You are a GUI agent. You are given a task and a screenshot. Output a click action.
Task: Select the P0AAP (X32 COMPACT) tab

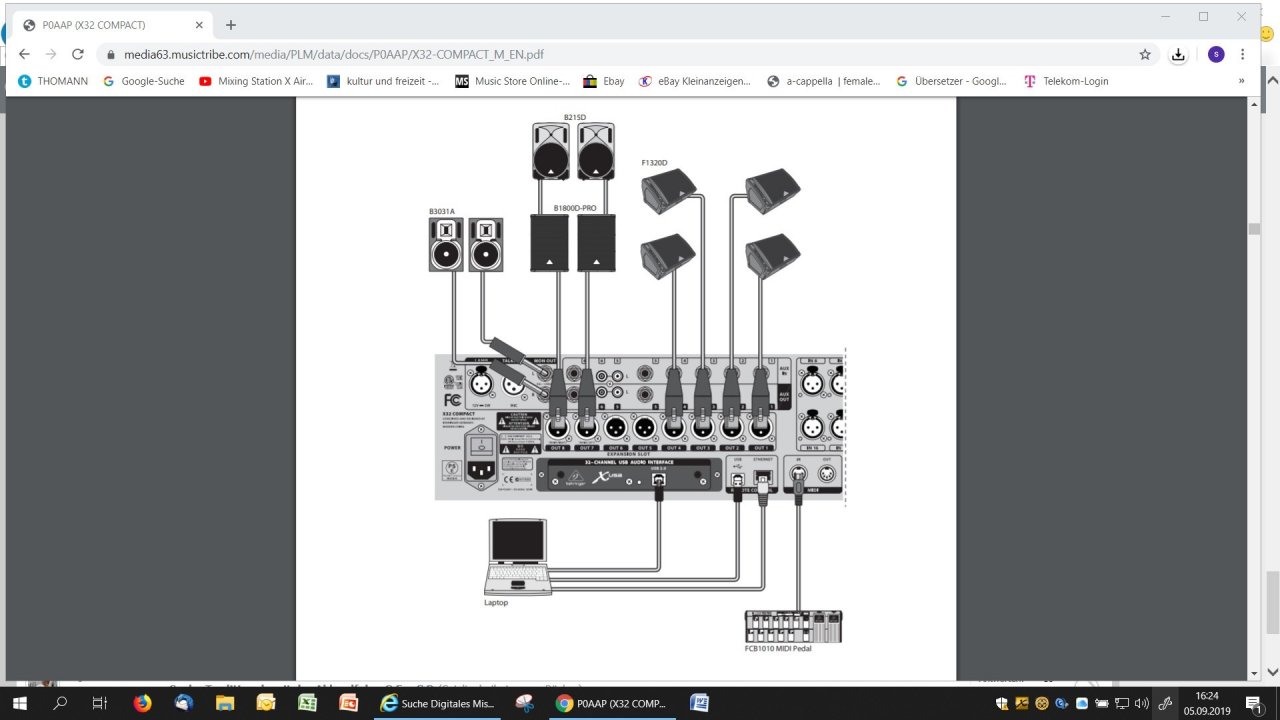pos(112,25)
